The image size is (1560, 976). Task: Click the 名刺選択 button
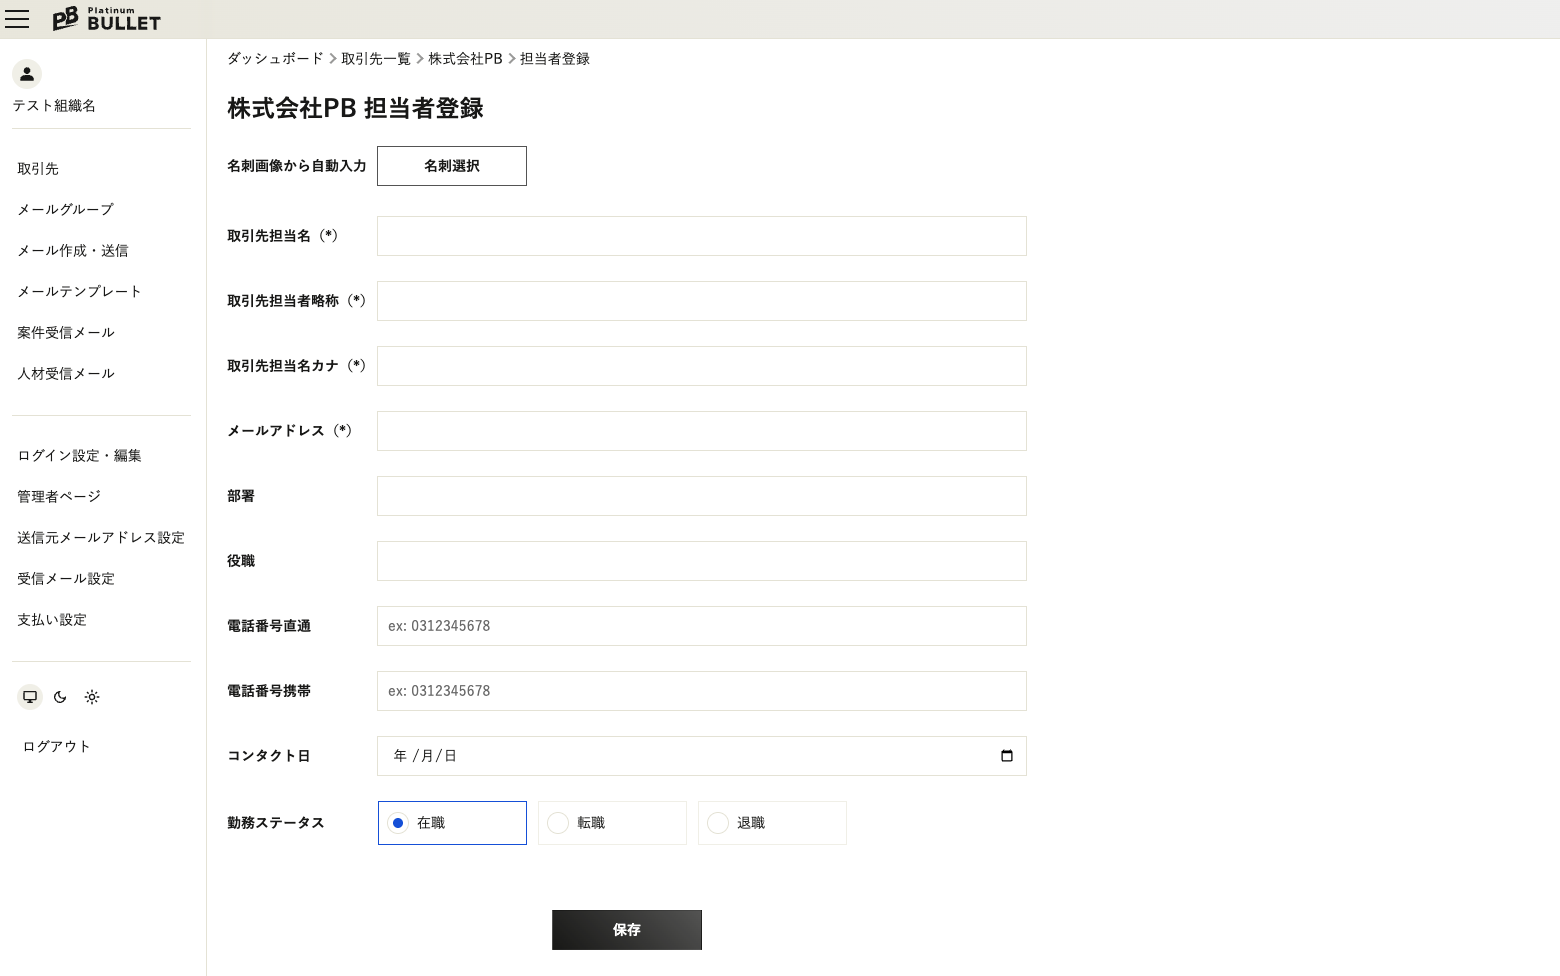point(452,166)
